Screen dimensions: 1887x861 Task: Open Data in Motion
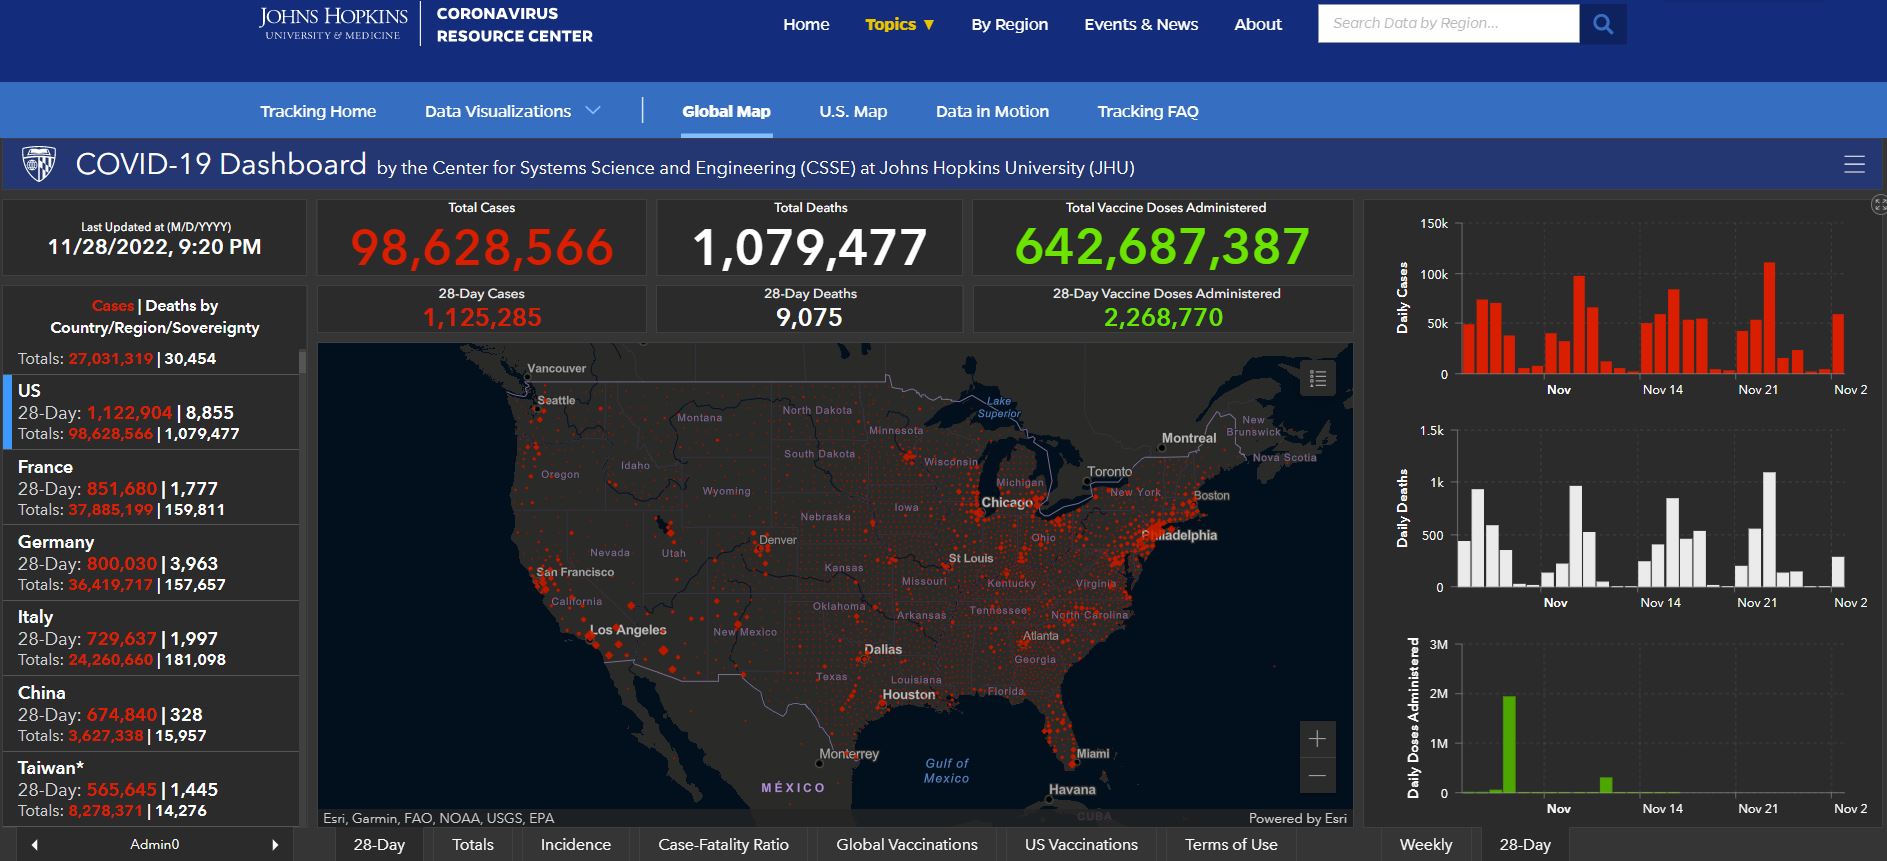pos(992,111)
